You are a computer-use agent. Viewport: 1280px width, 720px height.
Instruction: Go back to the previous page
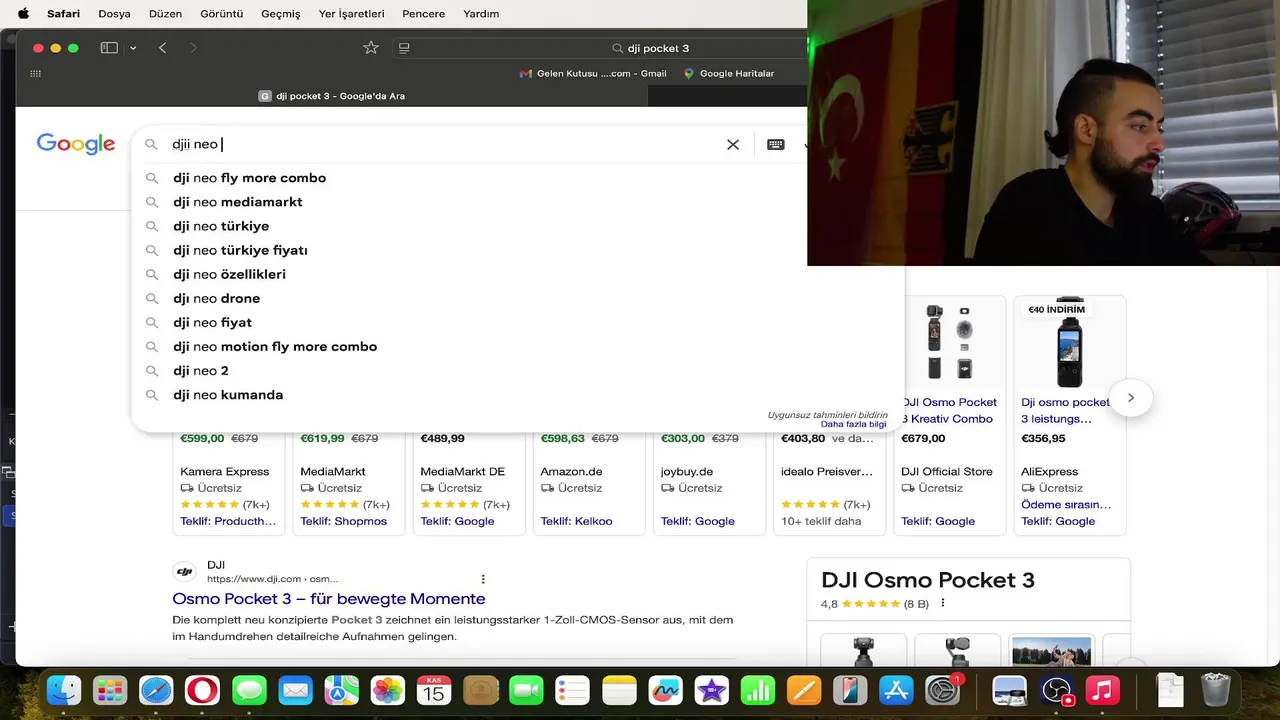162,48
